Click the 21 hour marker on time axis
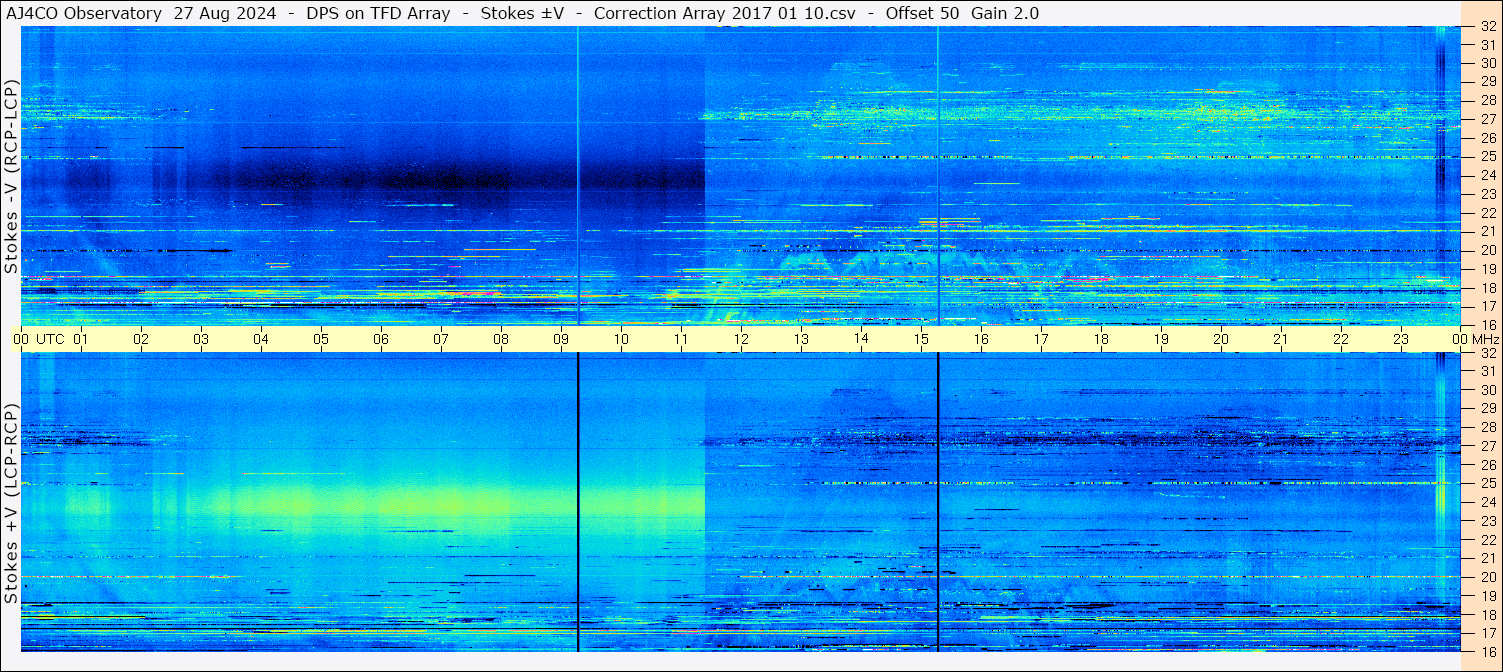Viewport: 1503px width, 672px height. 1281,339
